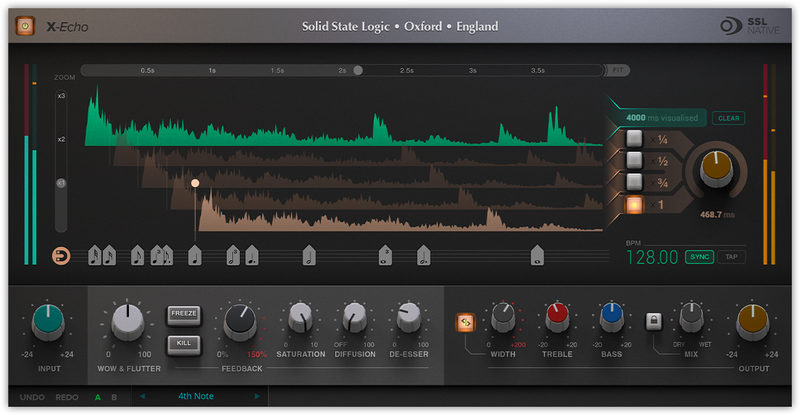
Task: Click the previous preset left arrow
Action: click(x=141, y=397)
